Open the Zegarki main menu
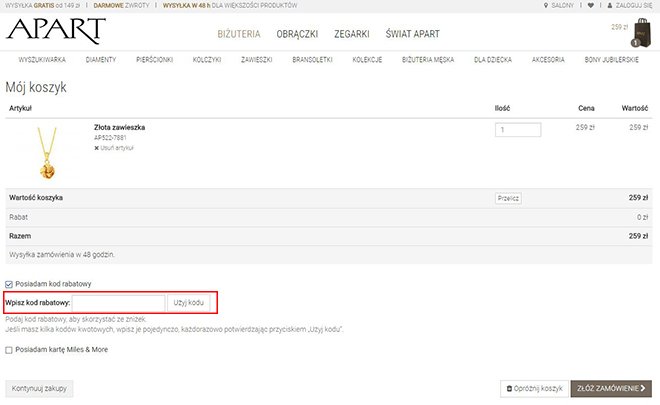Screen dimensions: 660x405 [352, 34]
